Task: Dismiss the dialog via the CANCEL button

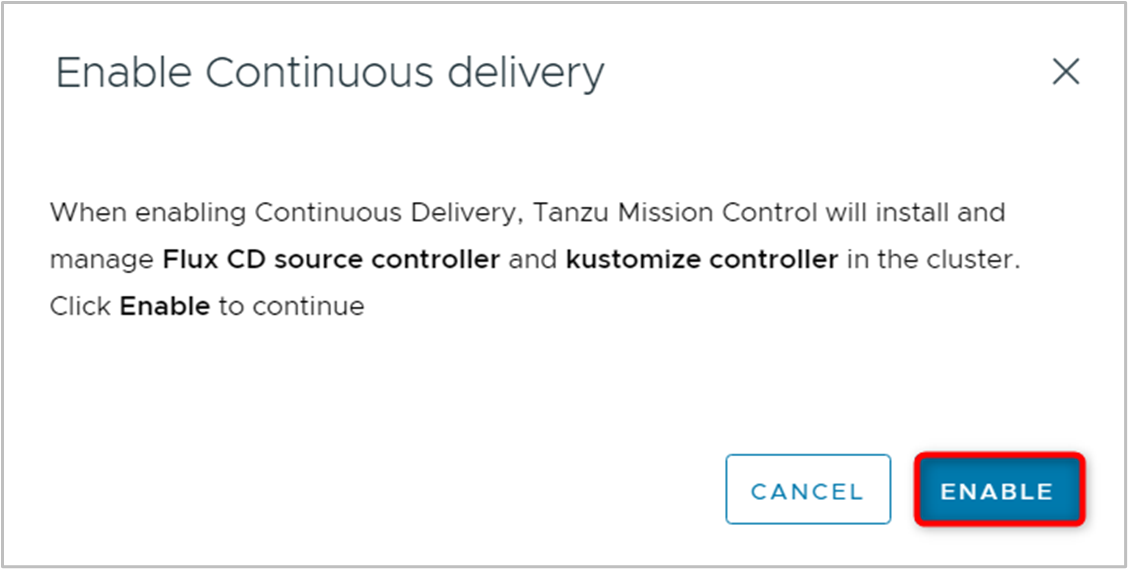Action: point(808,489)
